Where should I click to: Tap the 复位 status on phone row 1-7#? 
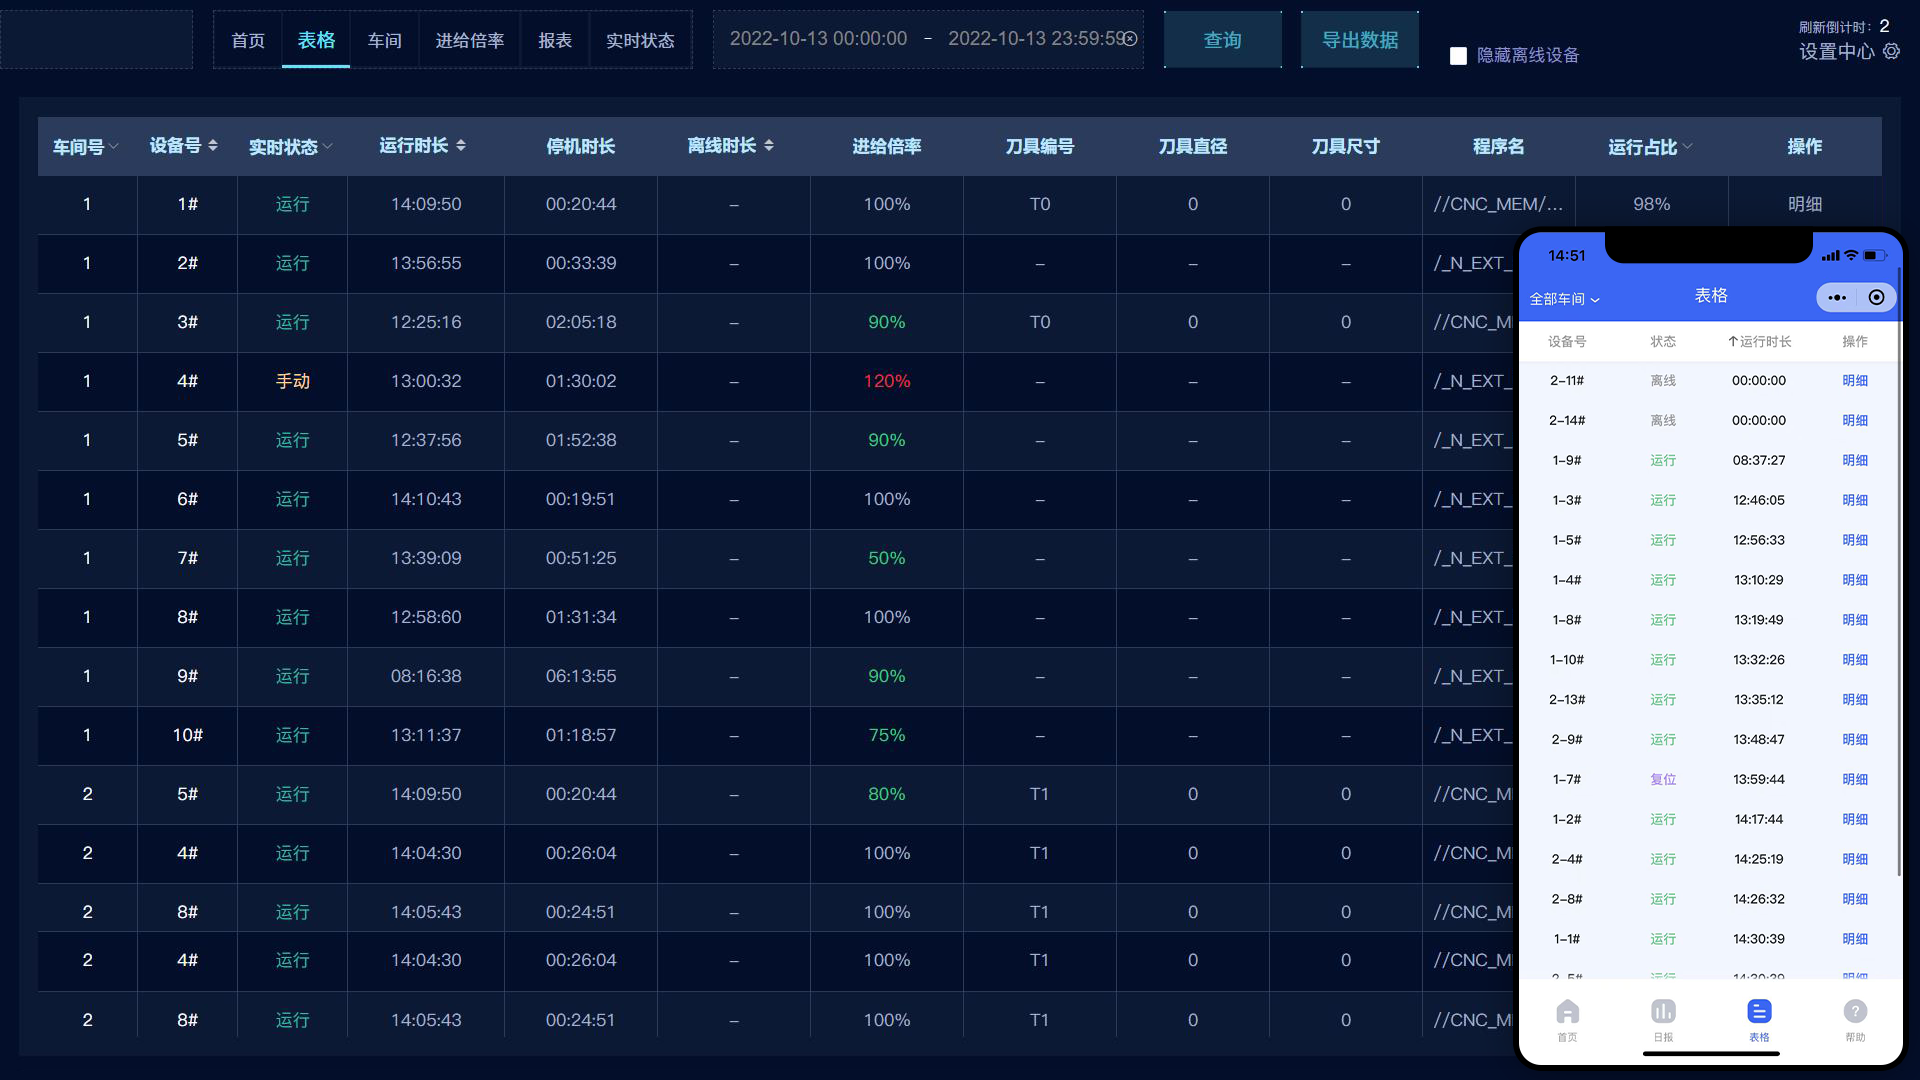(x=1663, y=780)
